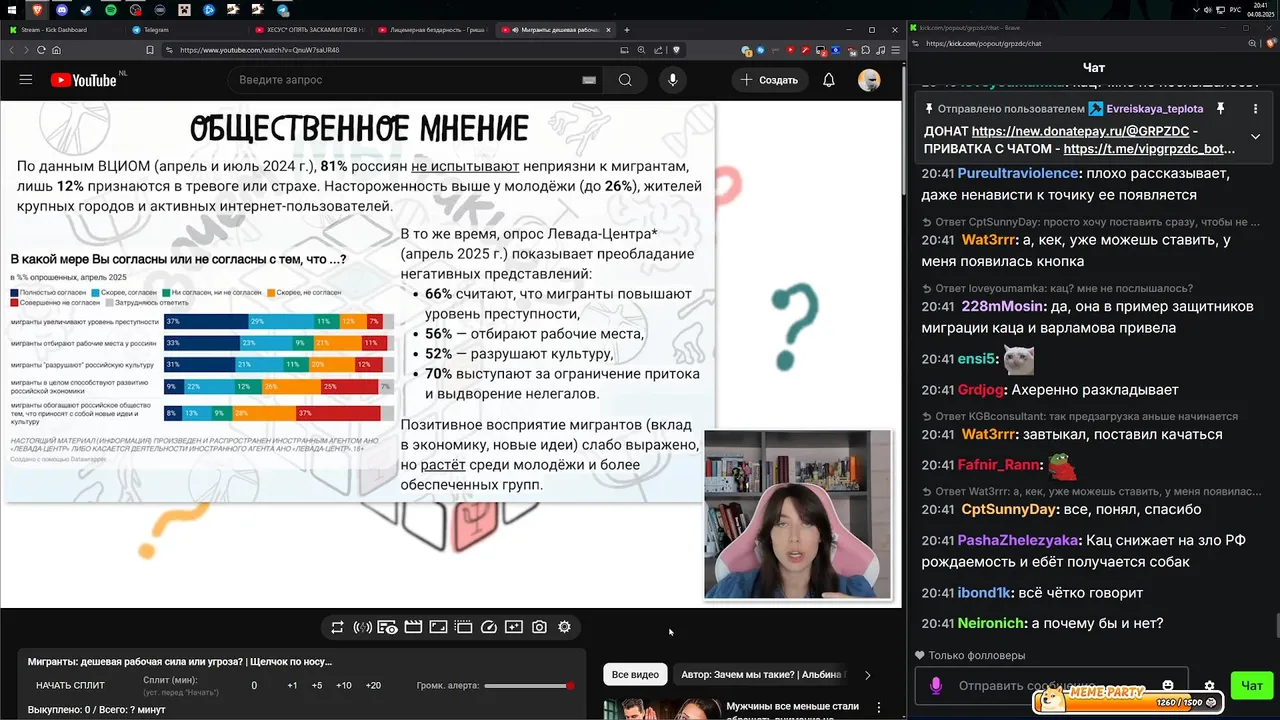Go back in browser history
This screenshot has height=720, width=1280.
[11, 50]
